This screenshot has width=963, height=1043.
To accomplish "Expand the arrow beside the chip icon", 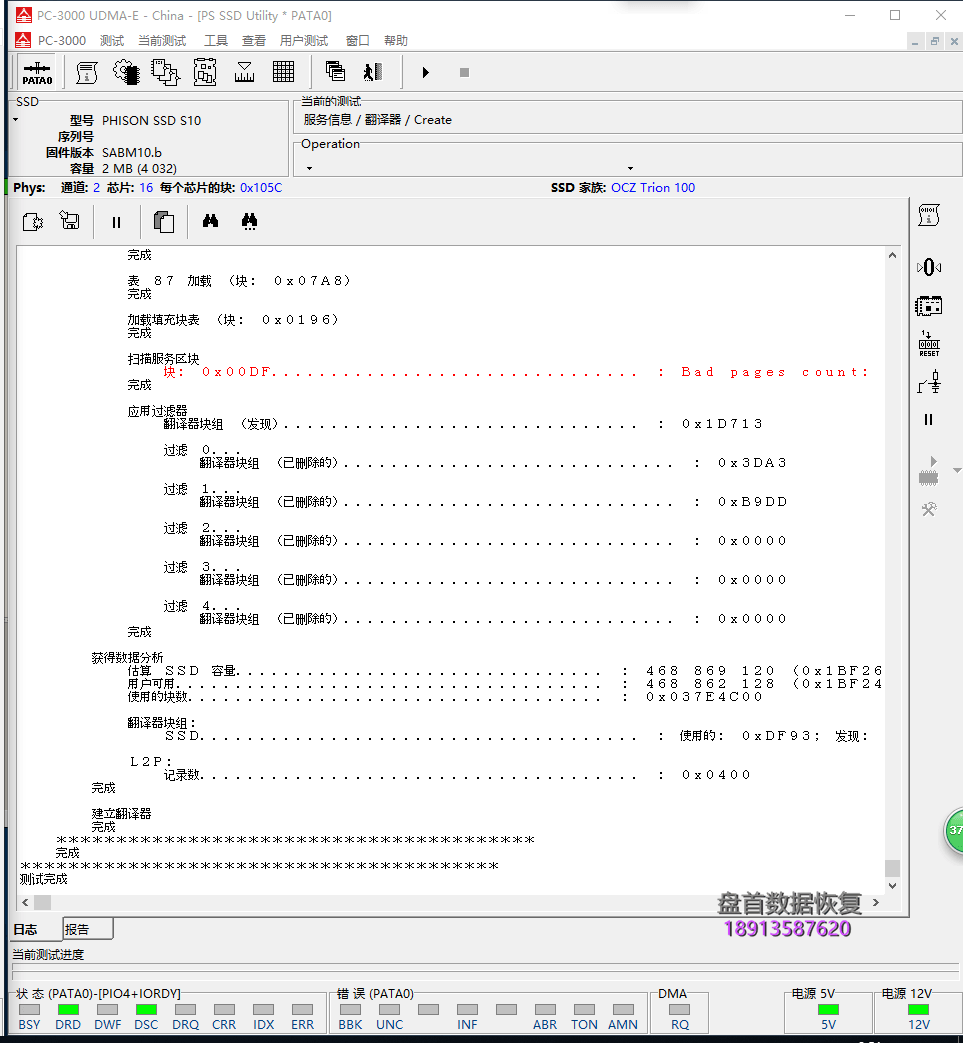I will [x=957, y=470].
